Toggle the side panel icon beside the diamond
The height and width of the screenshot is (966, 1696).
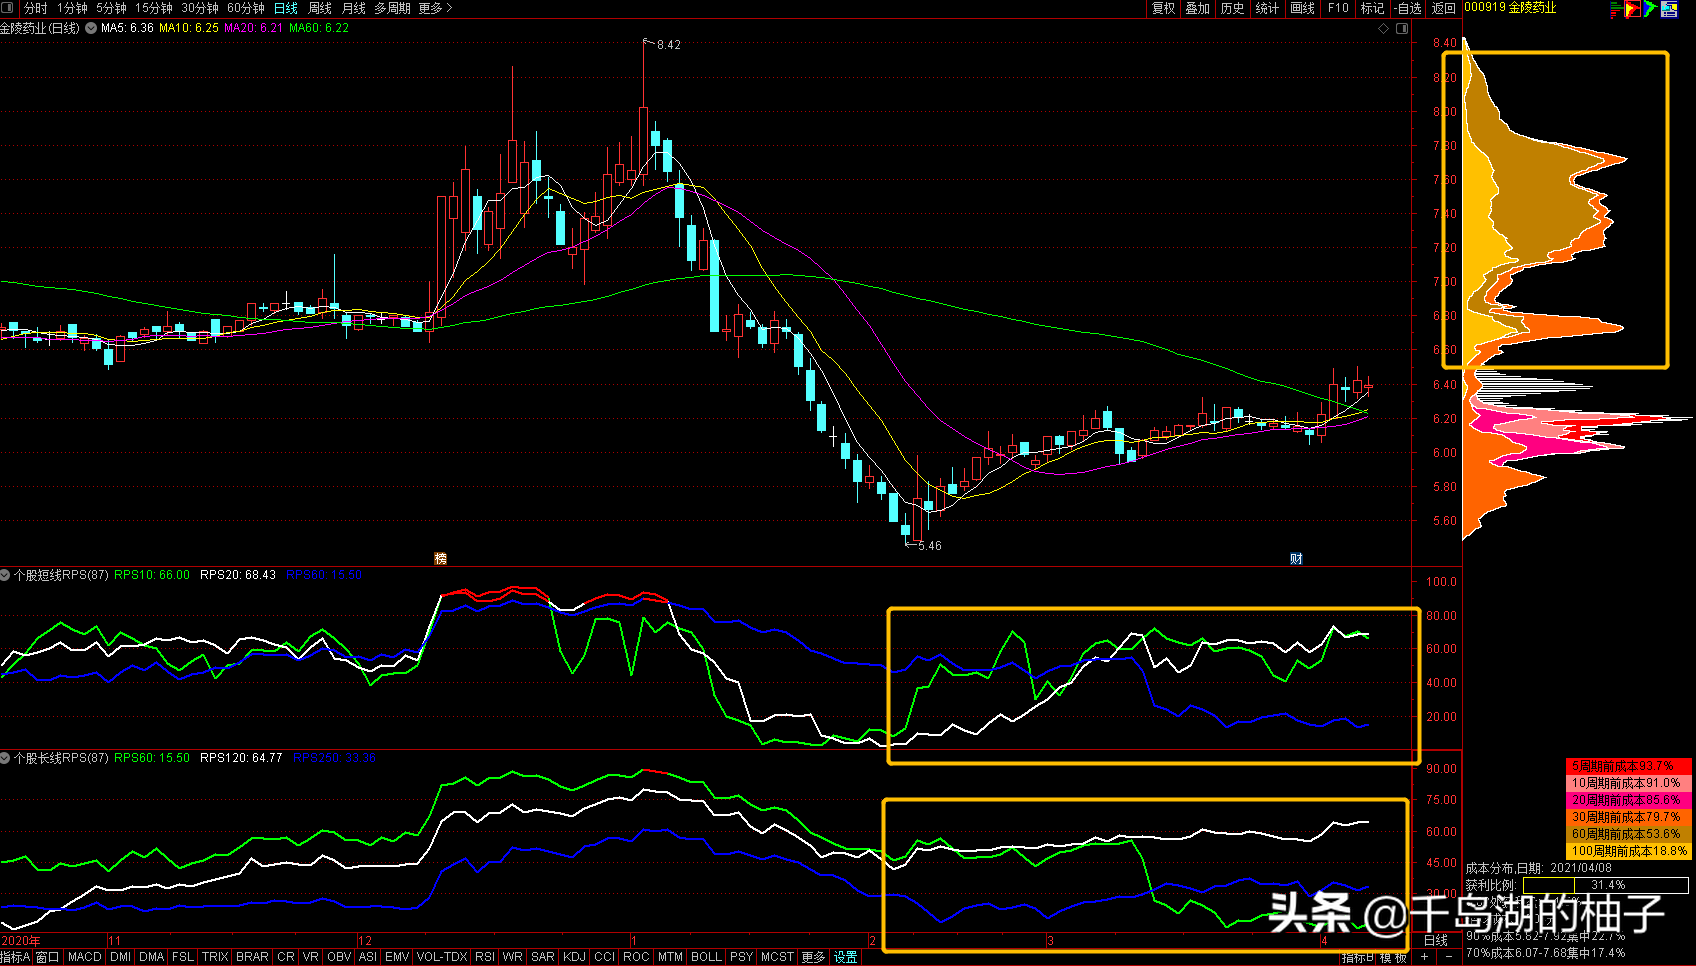point(1402,28)
